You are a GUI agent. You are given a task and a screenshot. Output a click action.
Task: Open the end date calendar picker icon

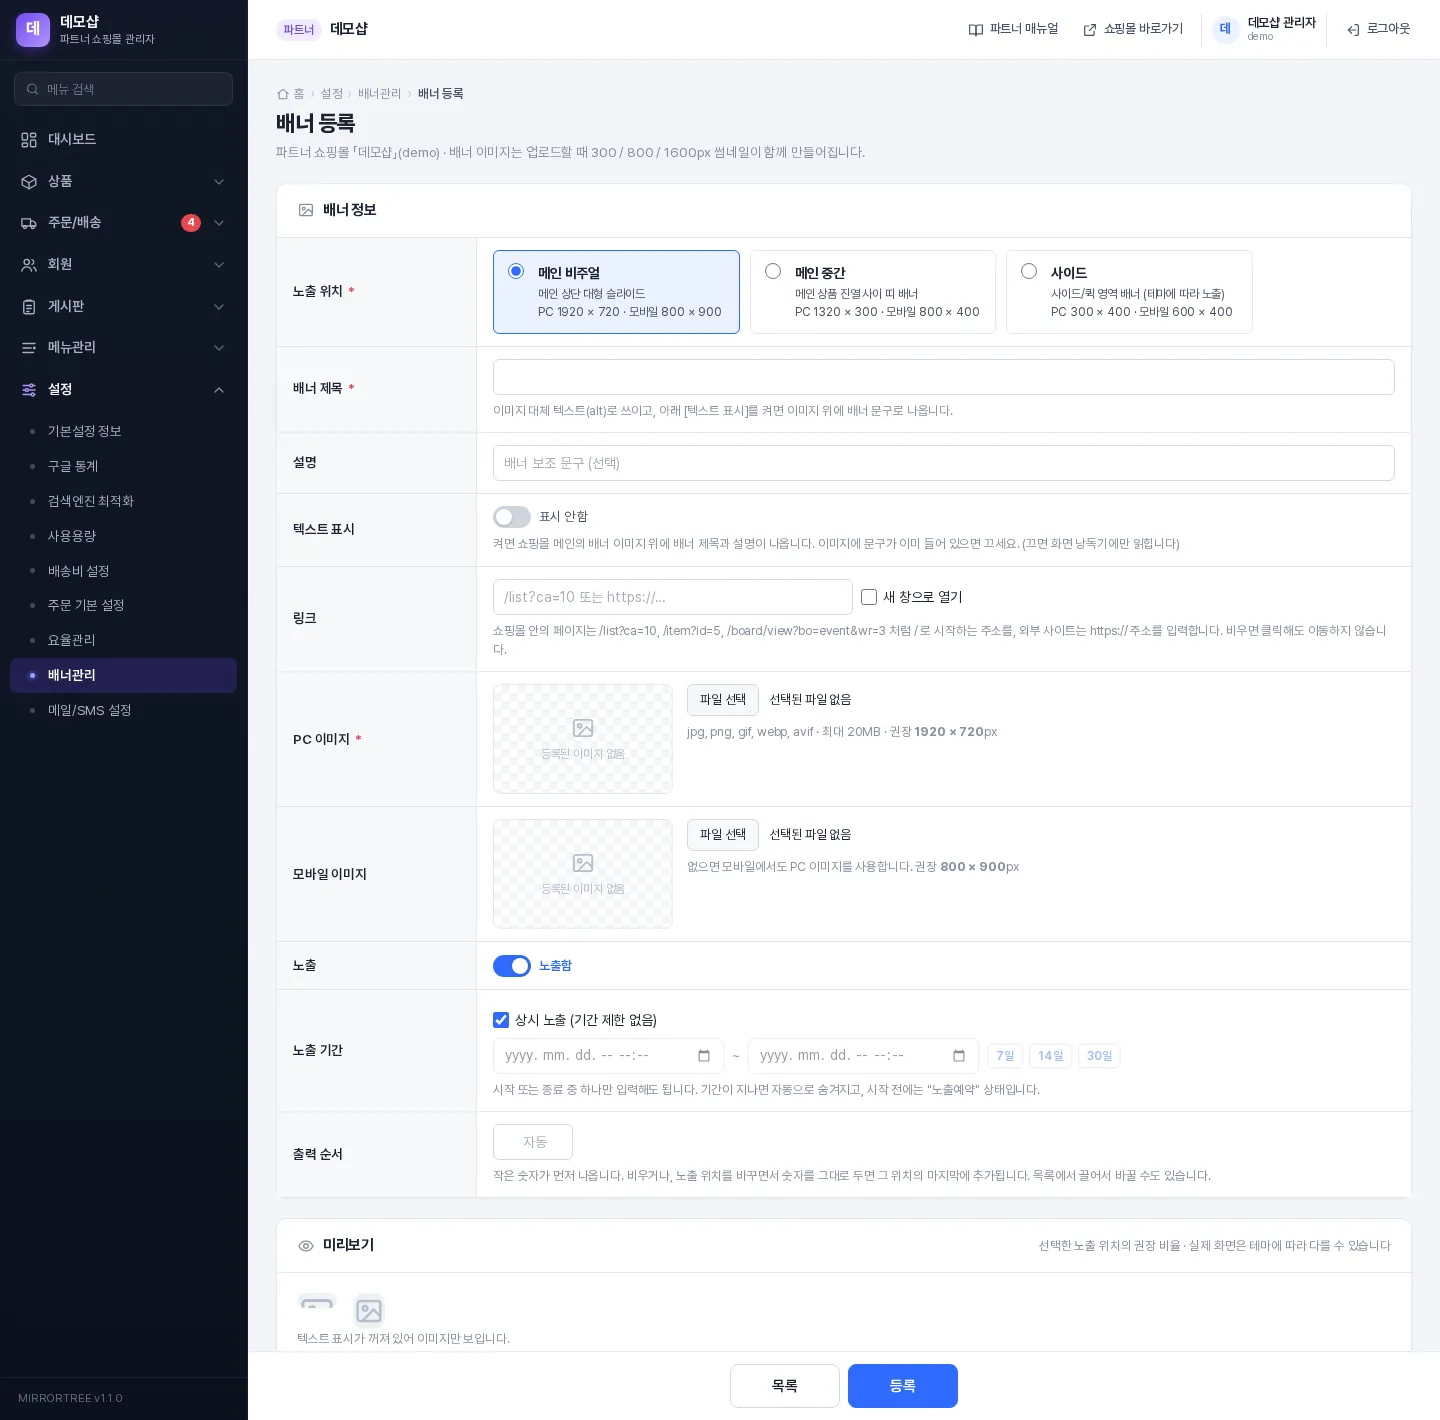(959, 1056)
